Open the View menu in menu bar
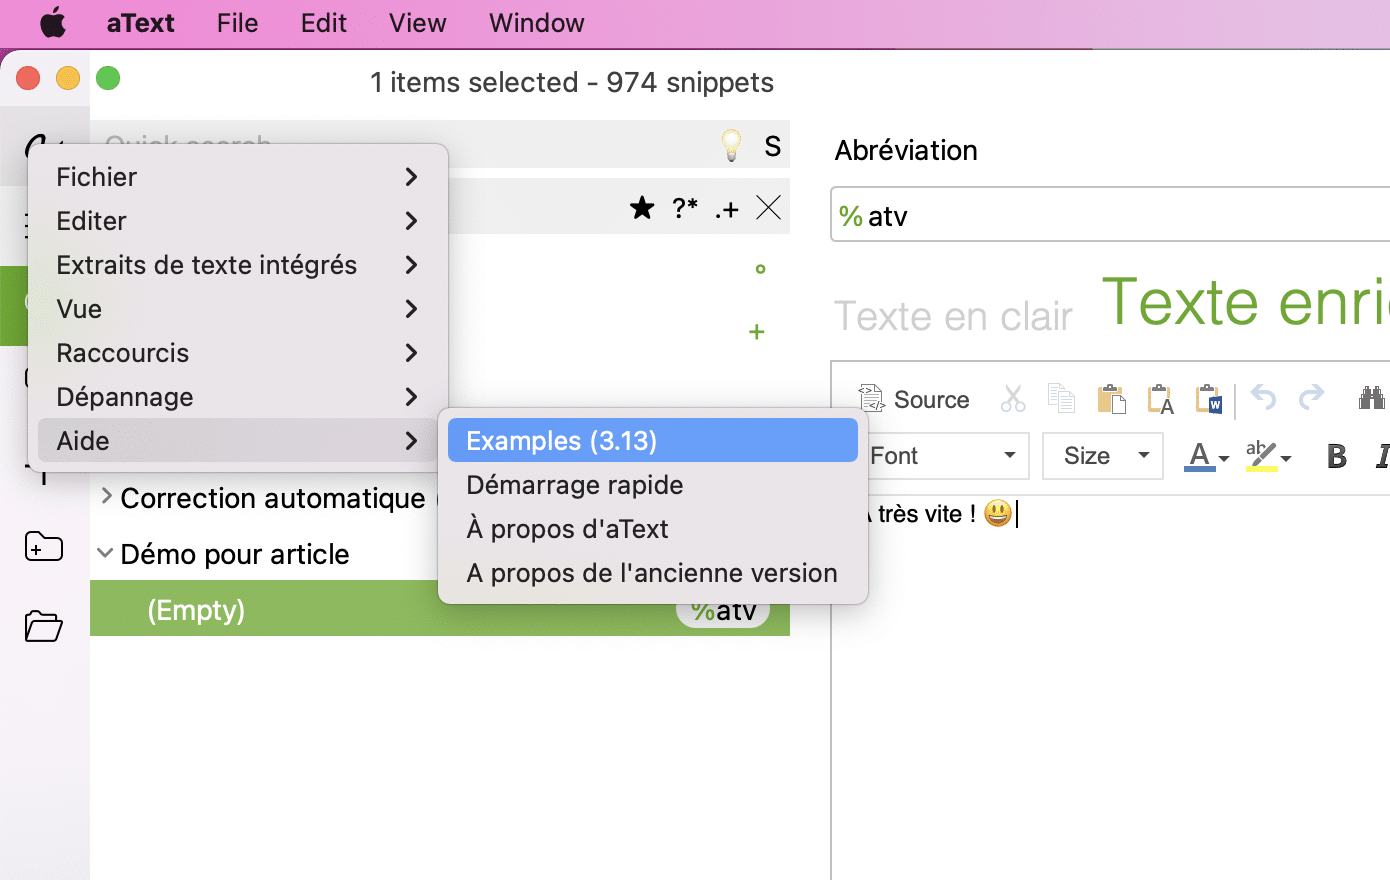Image resolution: width=1390 pixels, height=880 pixels. [417, 23]
